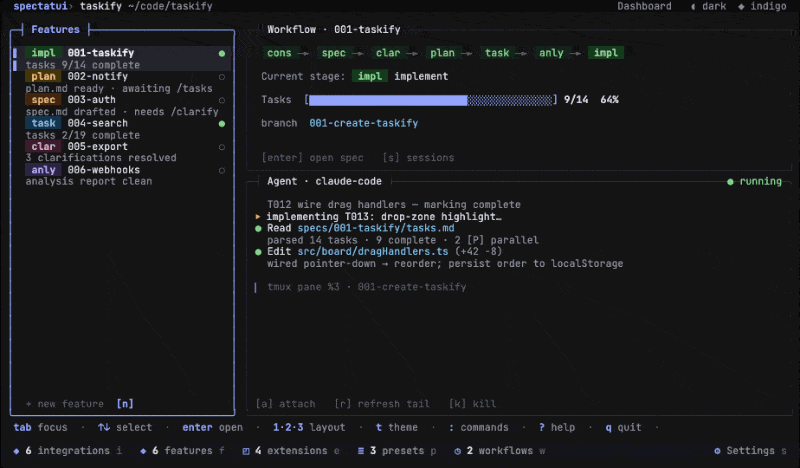Click the hollow status circle for 005-export
800x468 pixels.
[222, 147]
